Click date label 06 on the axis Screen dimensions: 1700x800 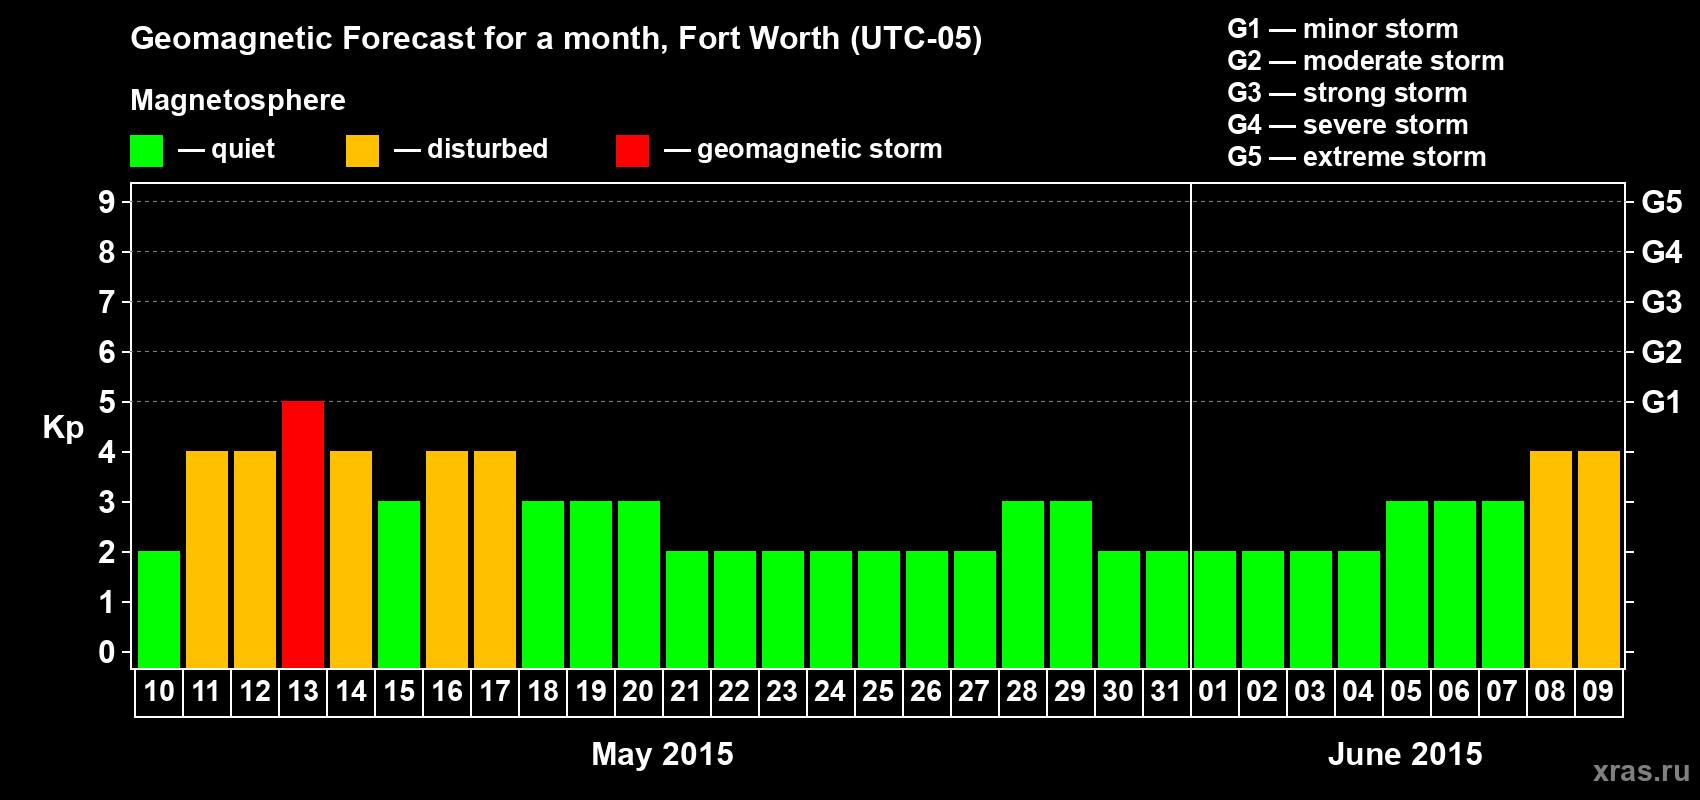click(1454, 691)
